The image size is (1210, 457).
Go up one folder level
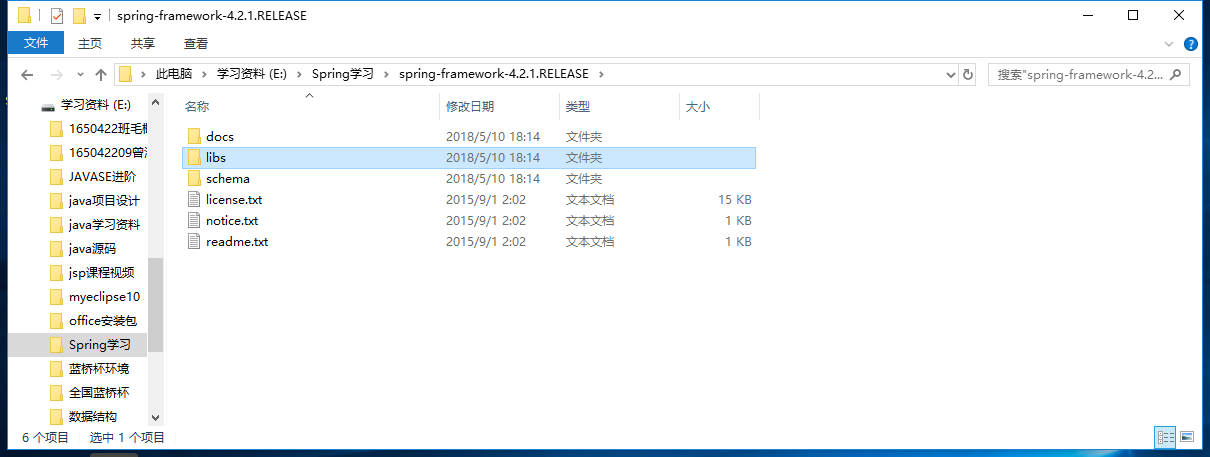101,75
